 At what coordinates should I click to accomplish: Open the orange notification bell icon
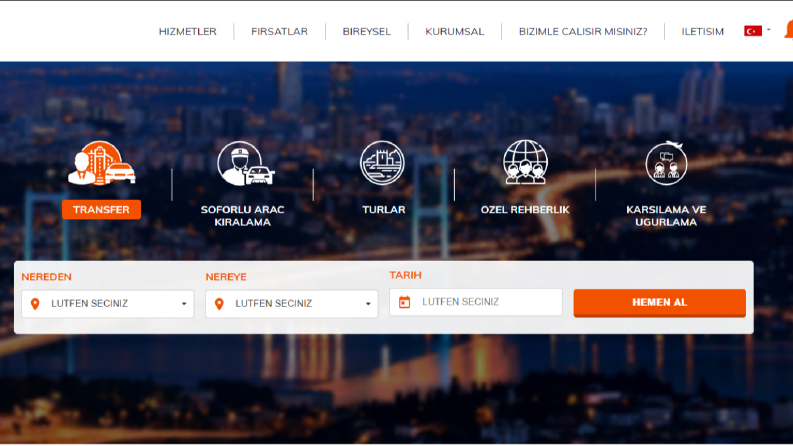pos(789,29)
